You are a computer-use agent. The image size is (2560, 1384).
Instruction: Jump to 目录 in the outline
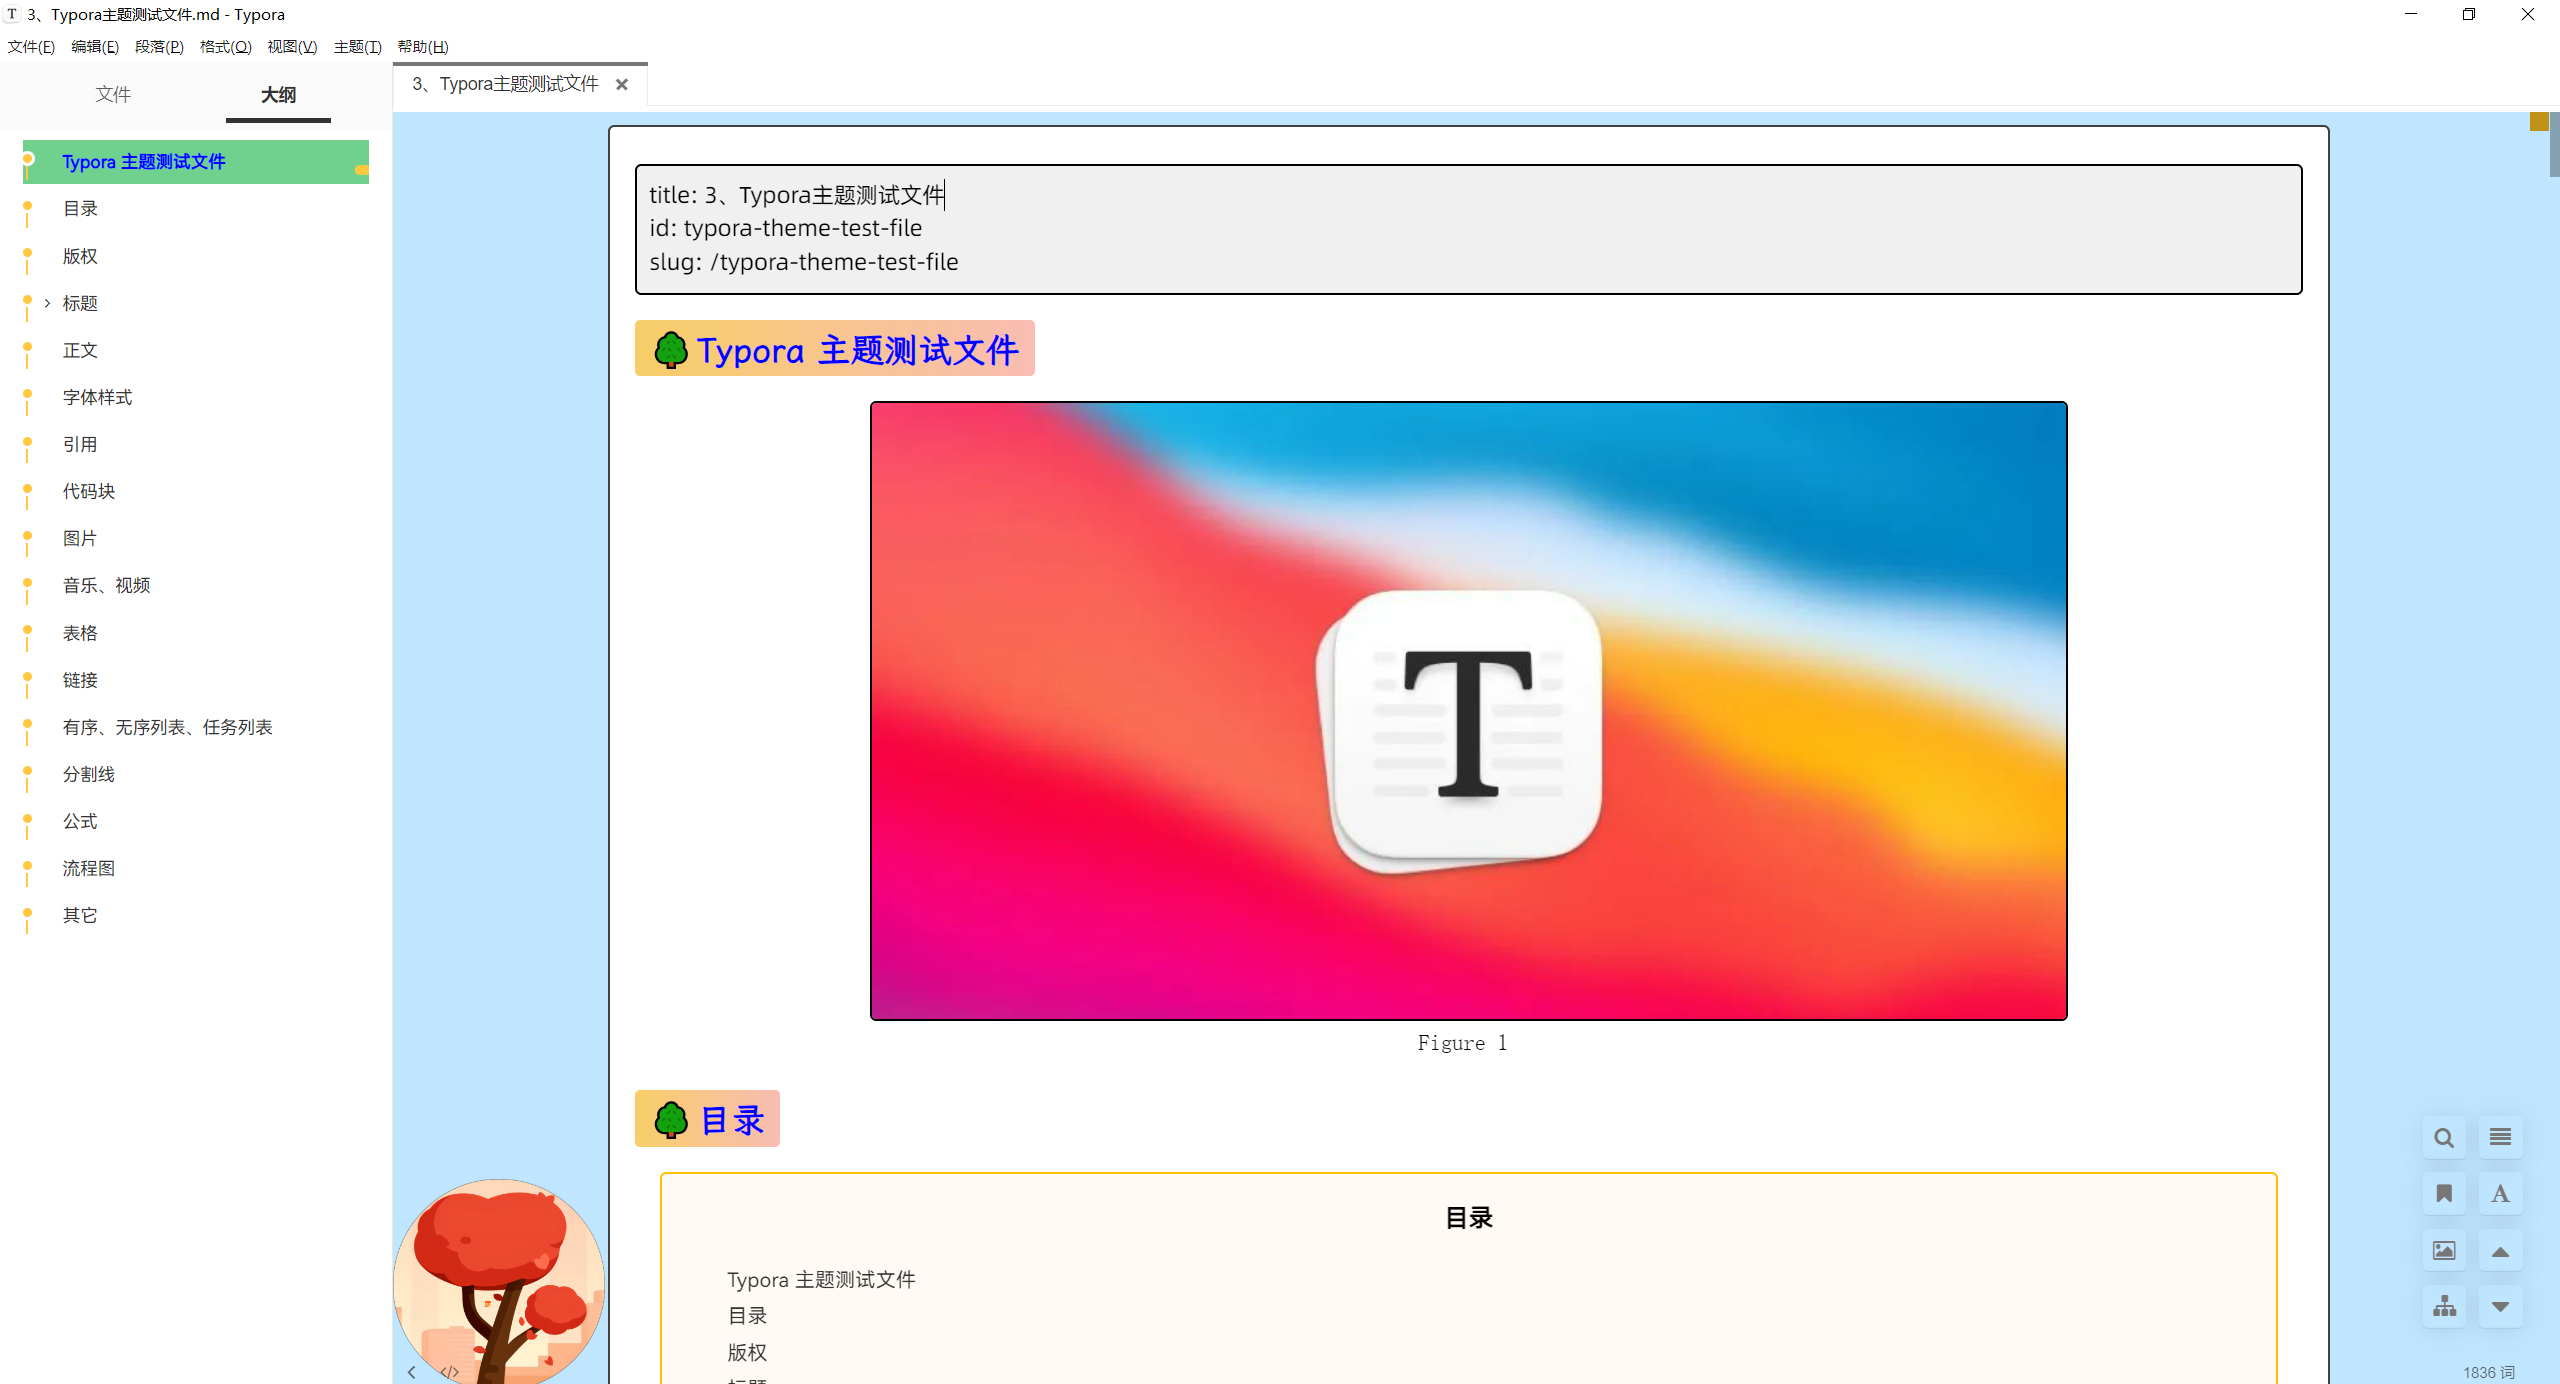point(80,208)
